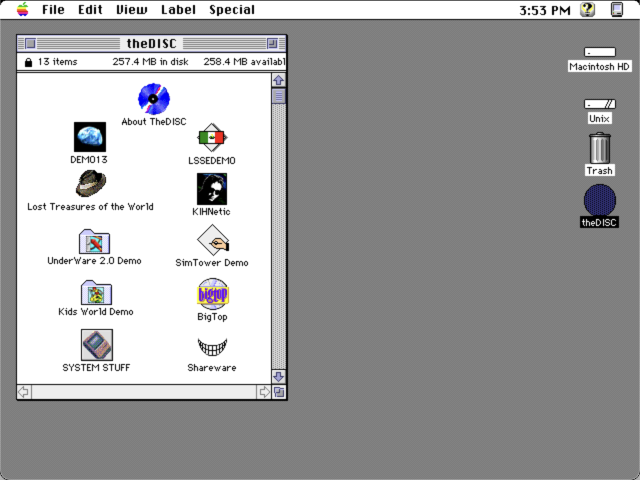This screenshot has height=480, width=640.
Task: Click the Trash can icon
Action: pyautogui.click(x=600, y=148)
